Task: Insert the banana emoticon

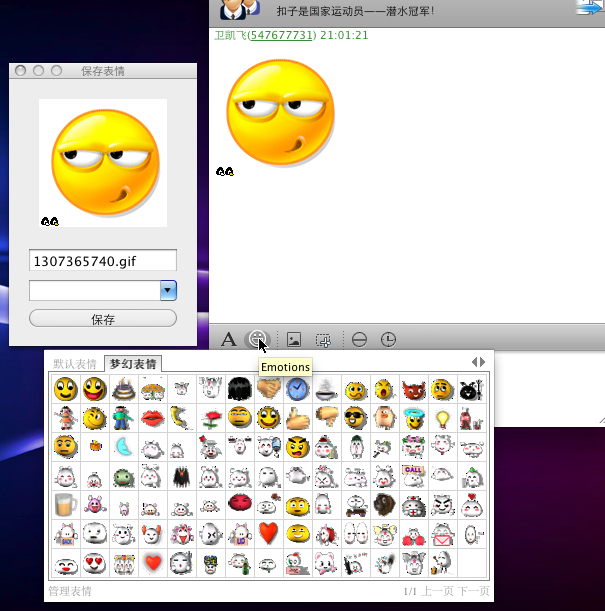Action: (x=181, y=418)
